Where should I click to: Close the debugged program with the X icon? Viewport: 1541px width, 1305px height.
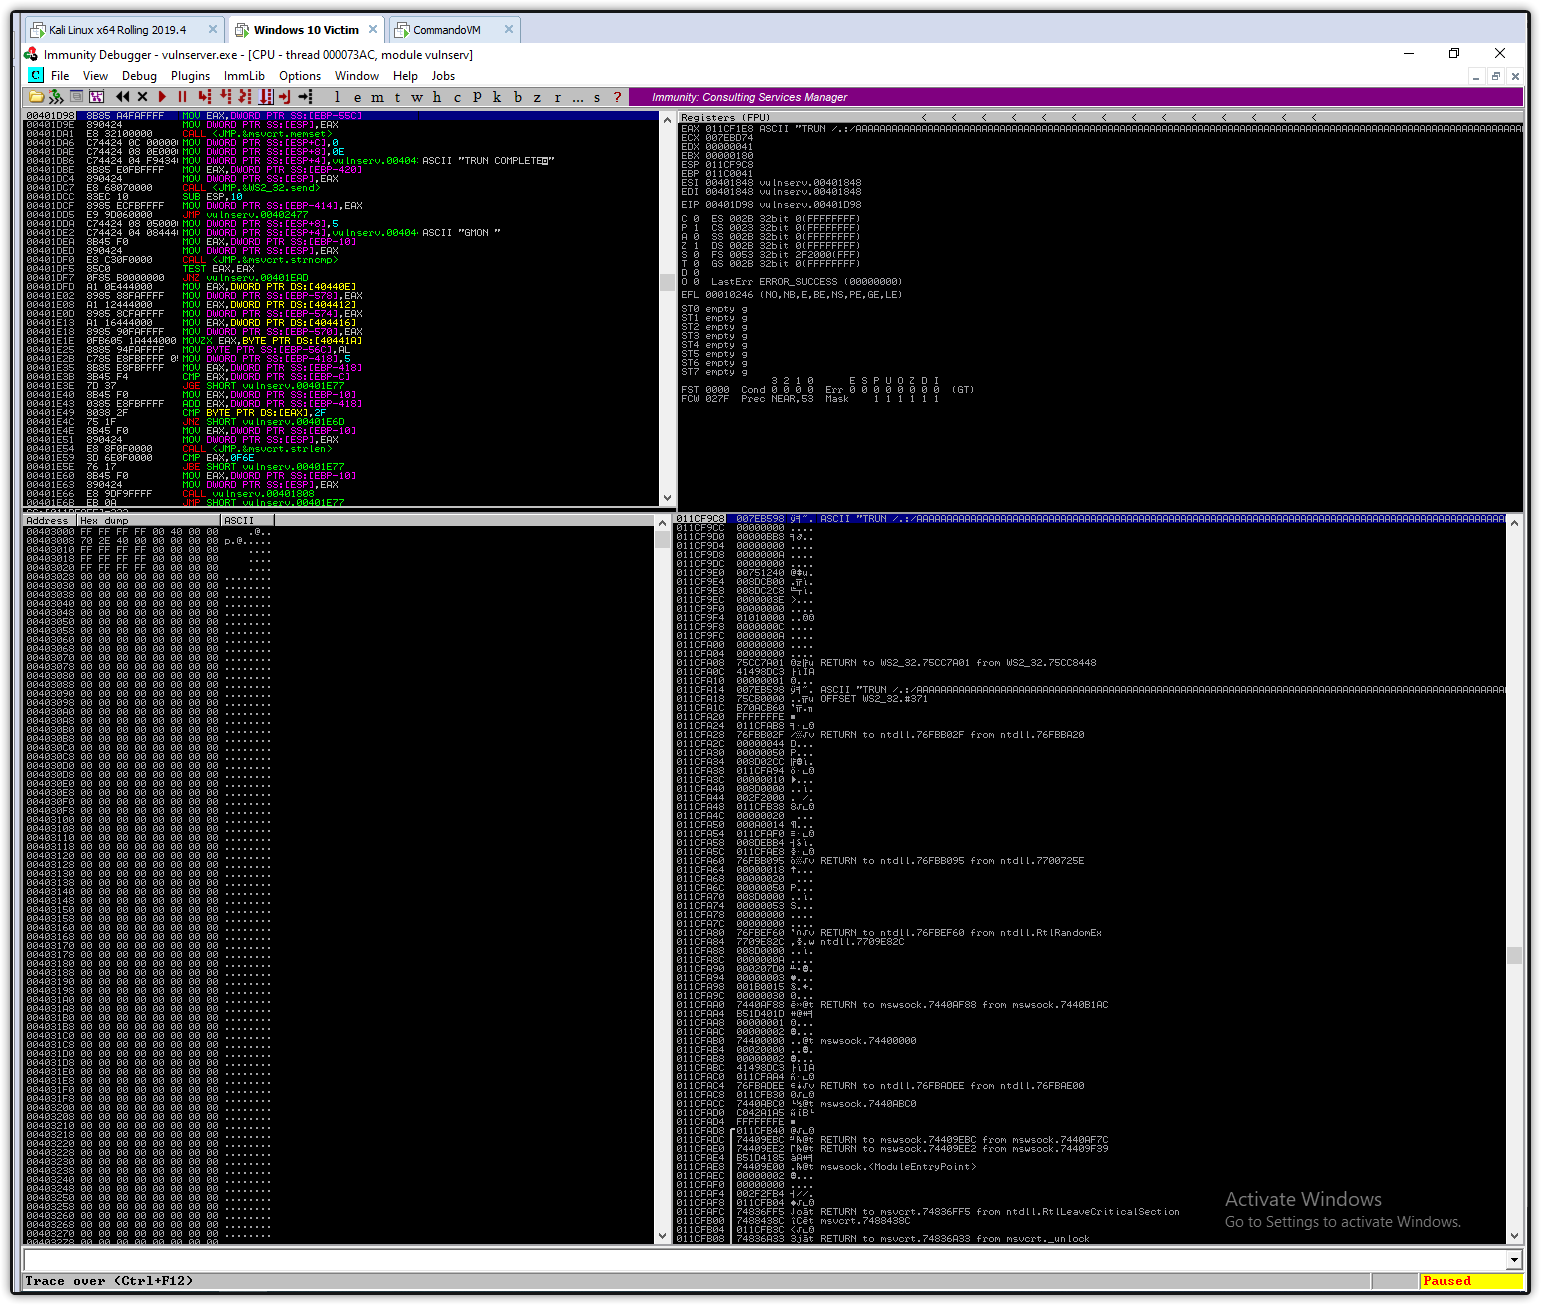(x=142, y=97)
